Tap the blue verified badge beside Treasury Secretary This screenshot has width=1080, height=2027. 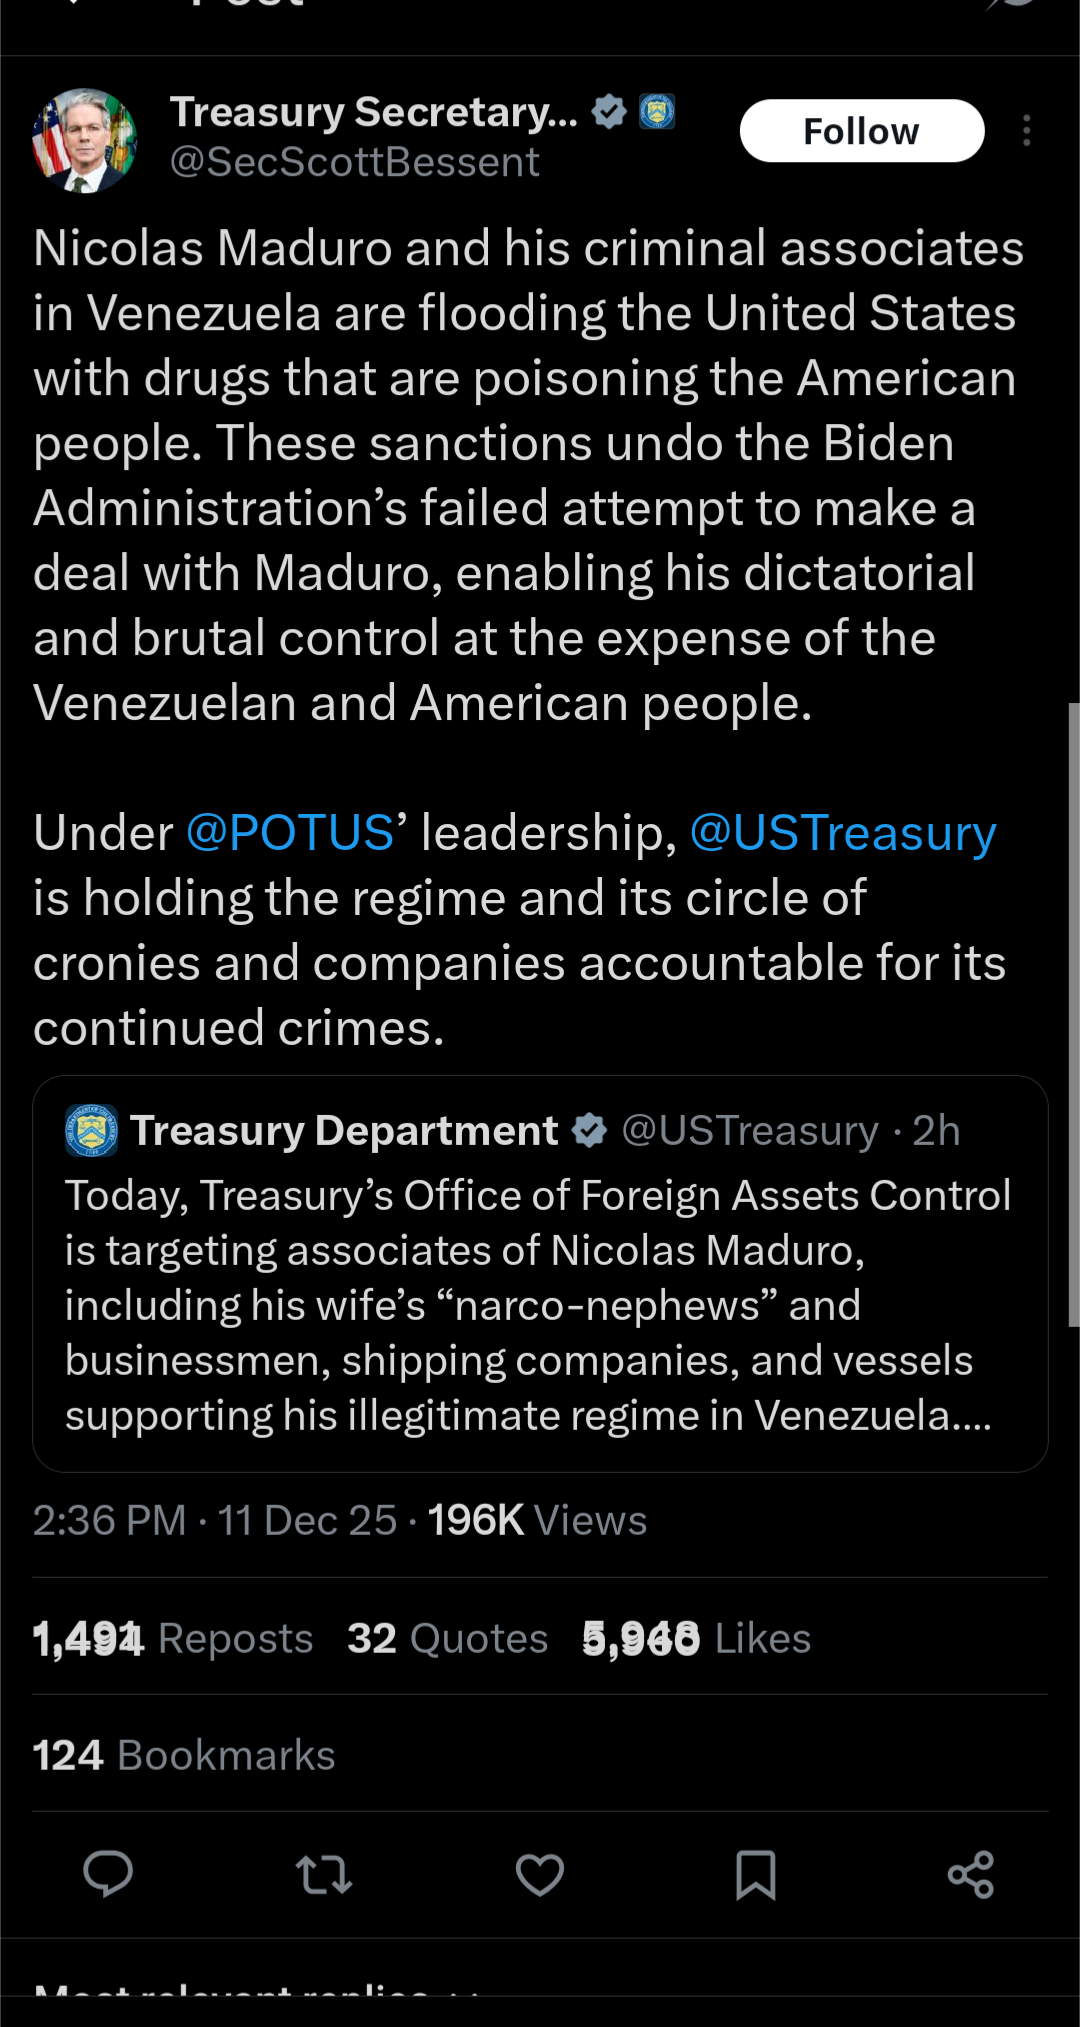point(609,112)
